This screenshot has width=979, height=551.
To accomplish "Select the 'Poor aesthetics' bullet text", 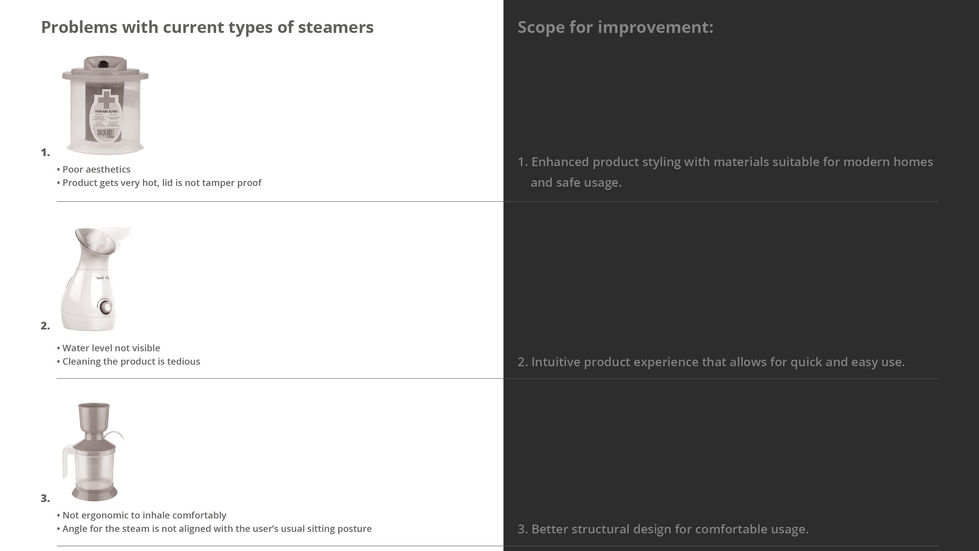I will (96, 169).
